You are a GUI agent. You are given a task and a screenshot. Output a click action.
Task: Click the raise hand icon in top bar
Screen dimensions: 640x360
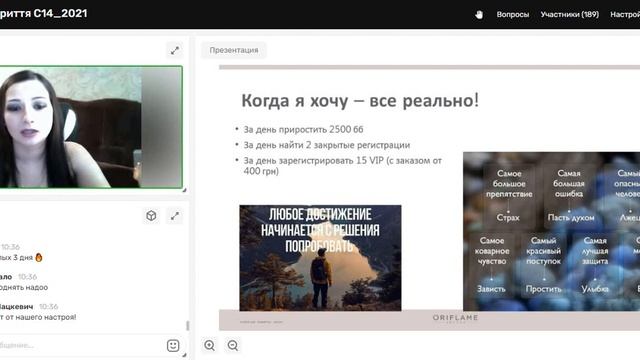pyautogui.click(x=479, y=15)
